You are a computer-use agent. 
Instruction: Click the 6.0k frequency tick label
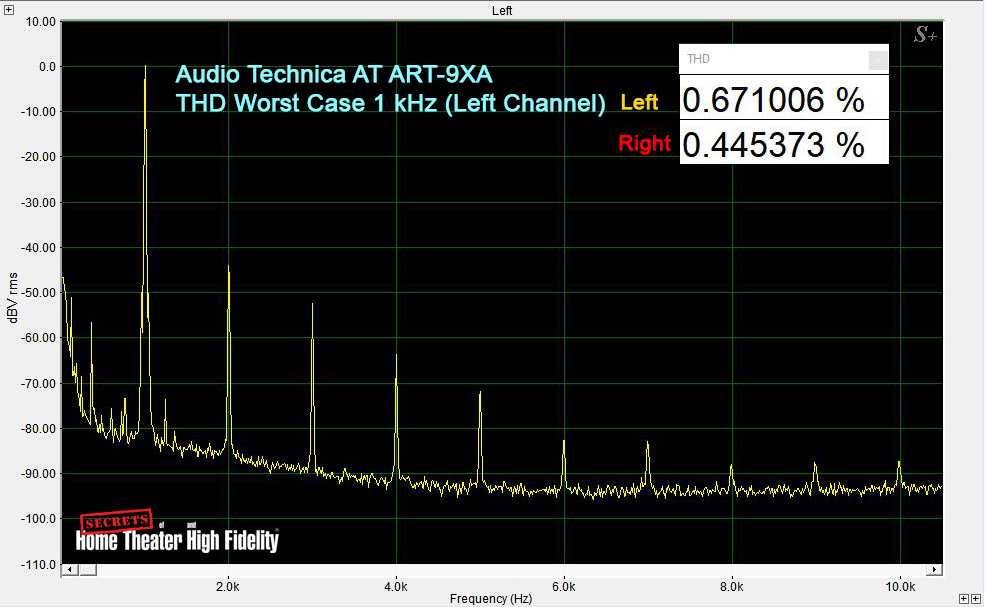coord(563,587)
